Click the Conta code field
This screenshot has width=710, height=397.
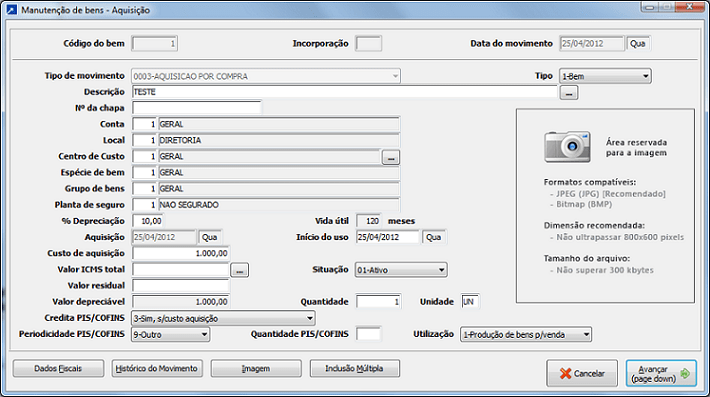pos(144,124)
